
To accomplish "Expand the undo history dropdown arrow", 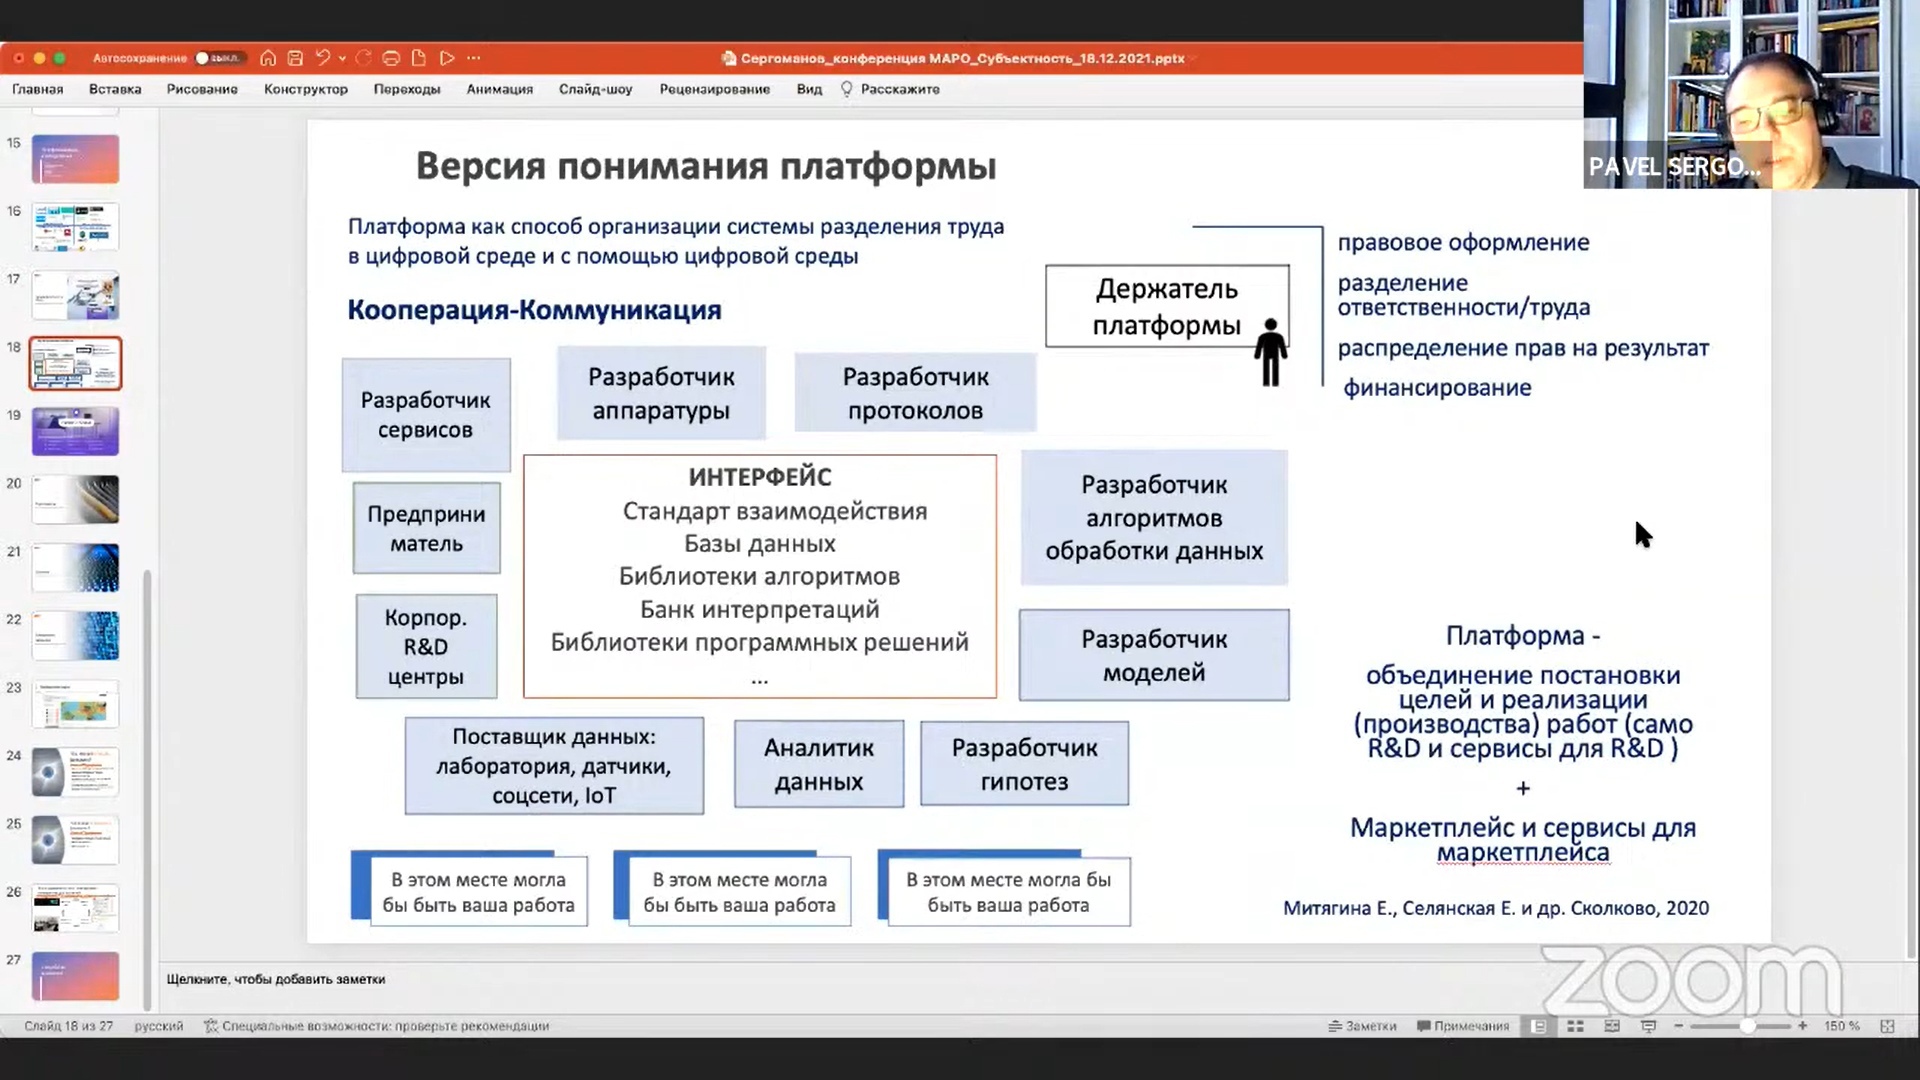I will [x=342, y=58].
